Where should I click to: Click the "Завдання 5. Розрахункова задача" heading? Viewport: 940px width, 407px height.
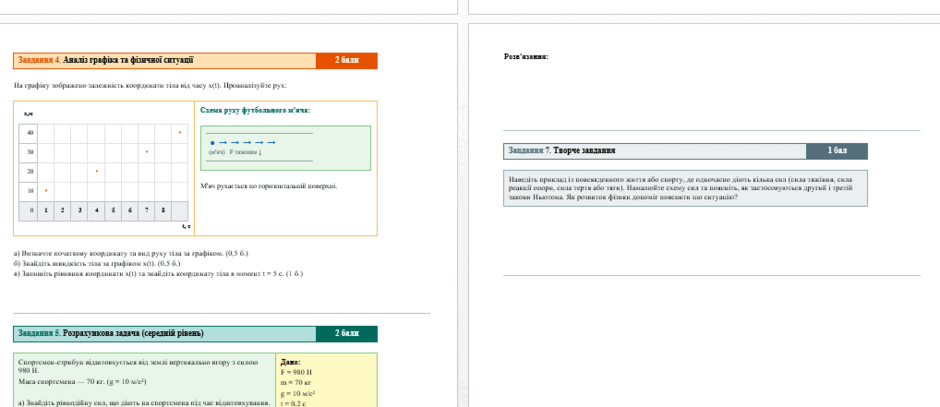(111, 333)
